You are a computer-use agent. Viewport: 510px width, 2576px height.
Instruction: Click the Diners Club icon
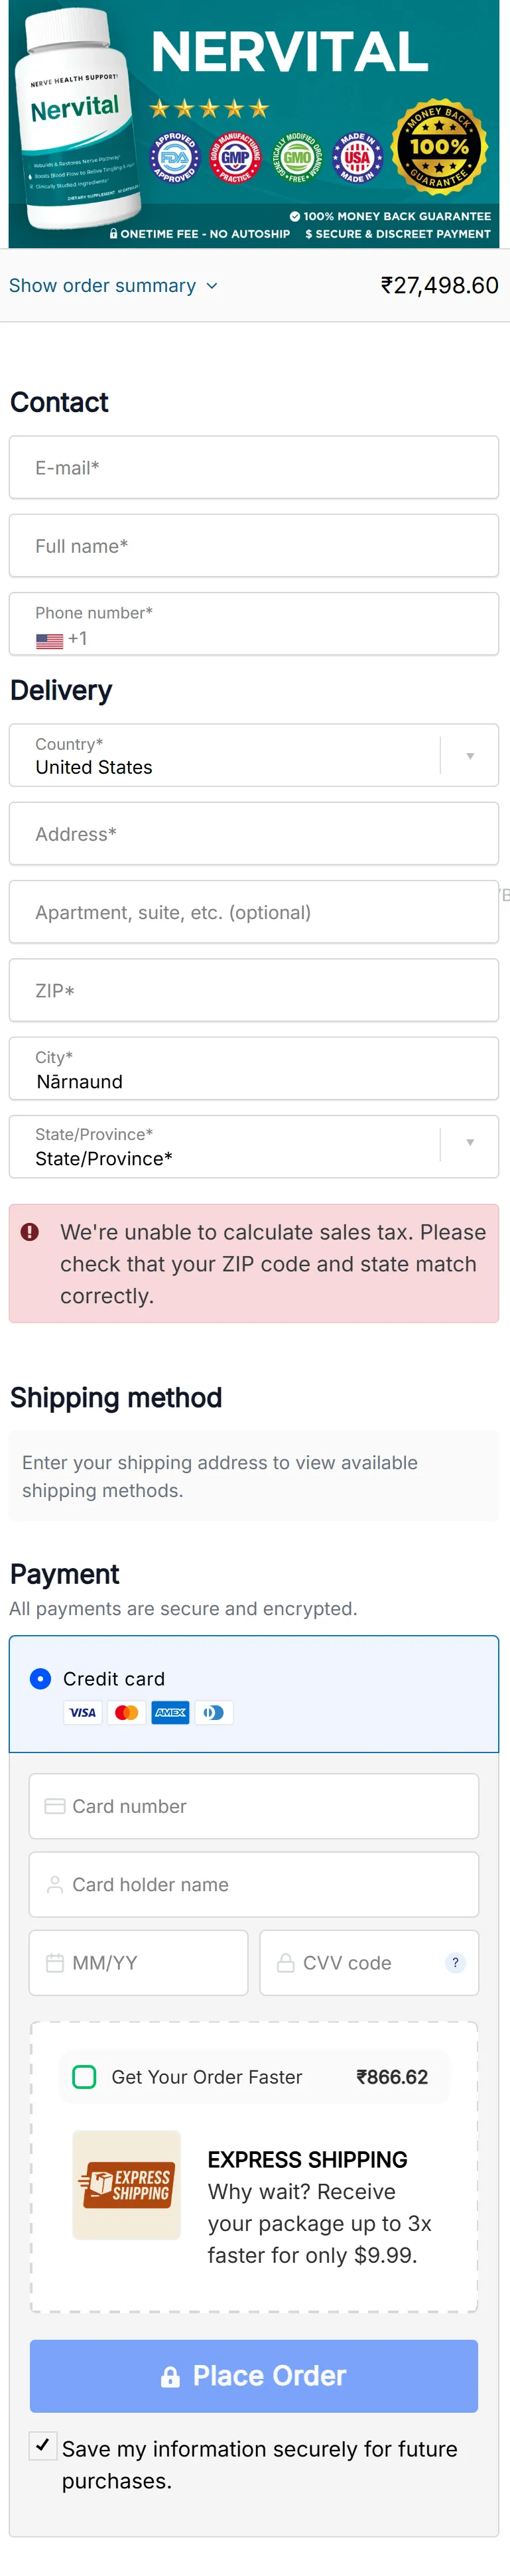(x=214, y=1712)
